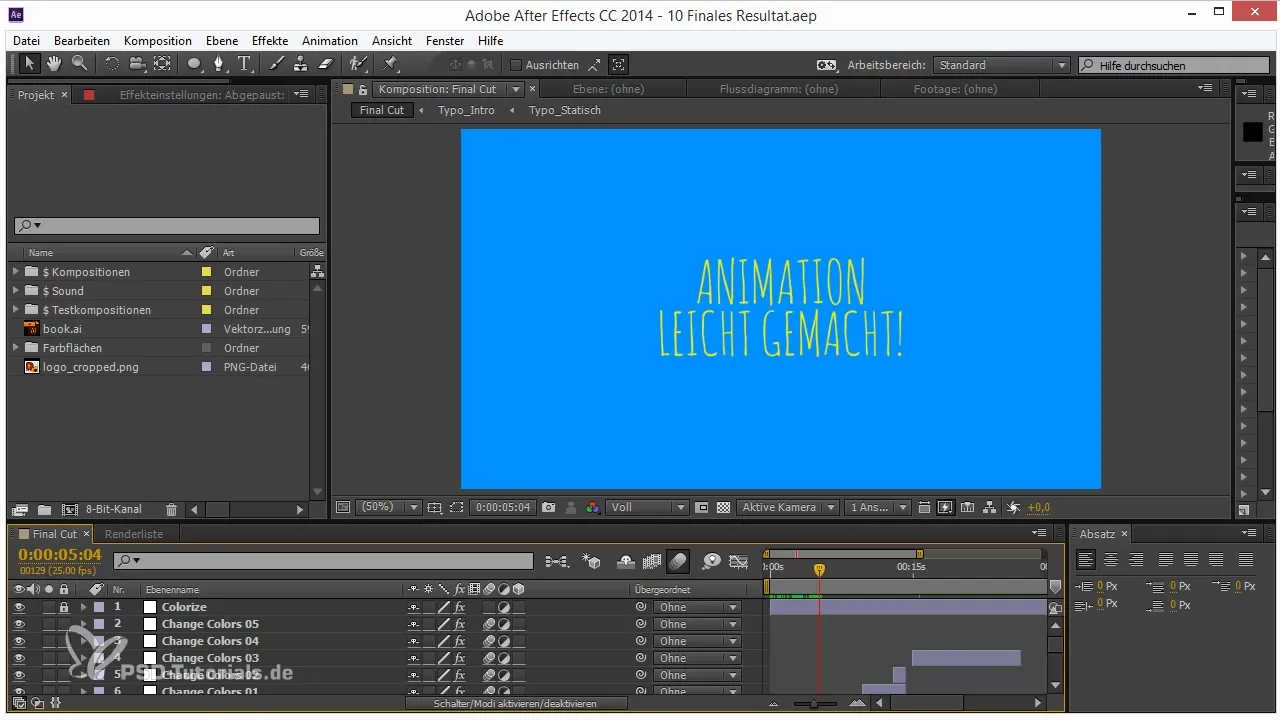
Task: Select the Rotation tool
Action: click(x=111, y=64)
